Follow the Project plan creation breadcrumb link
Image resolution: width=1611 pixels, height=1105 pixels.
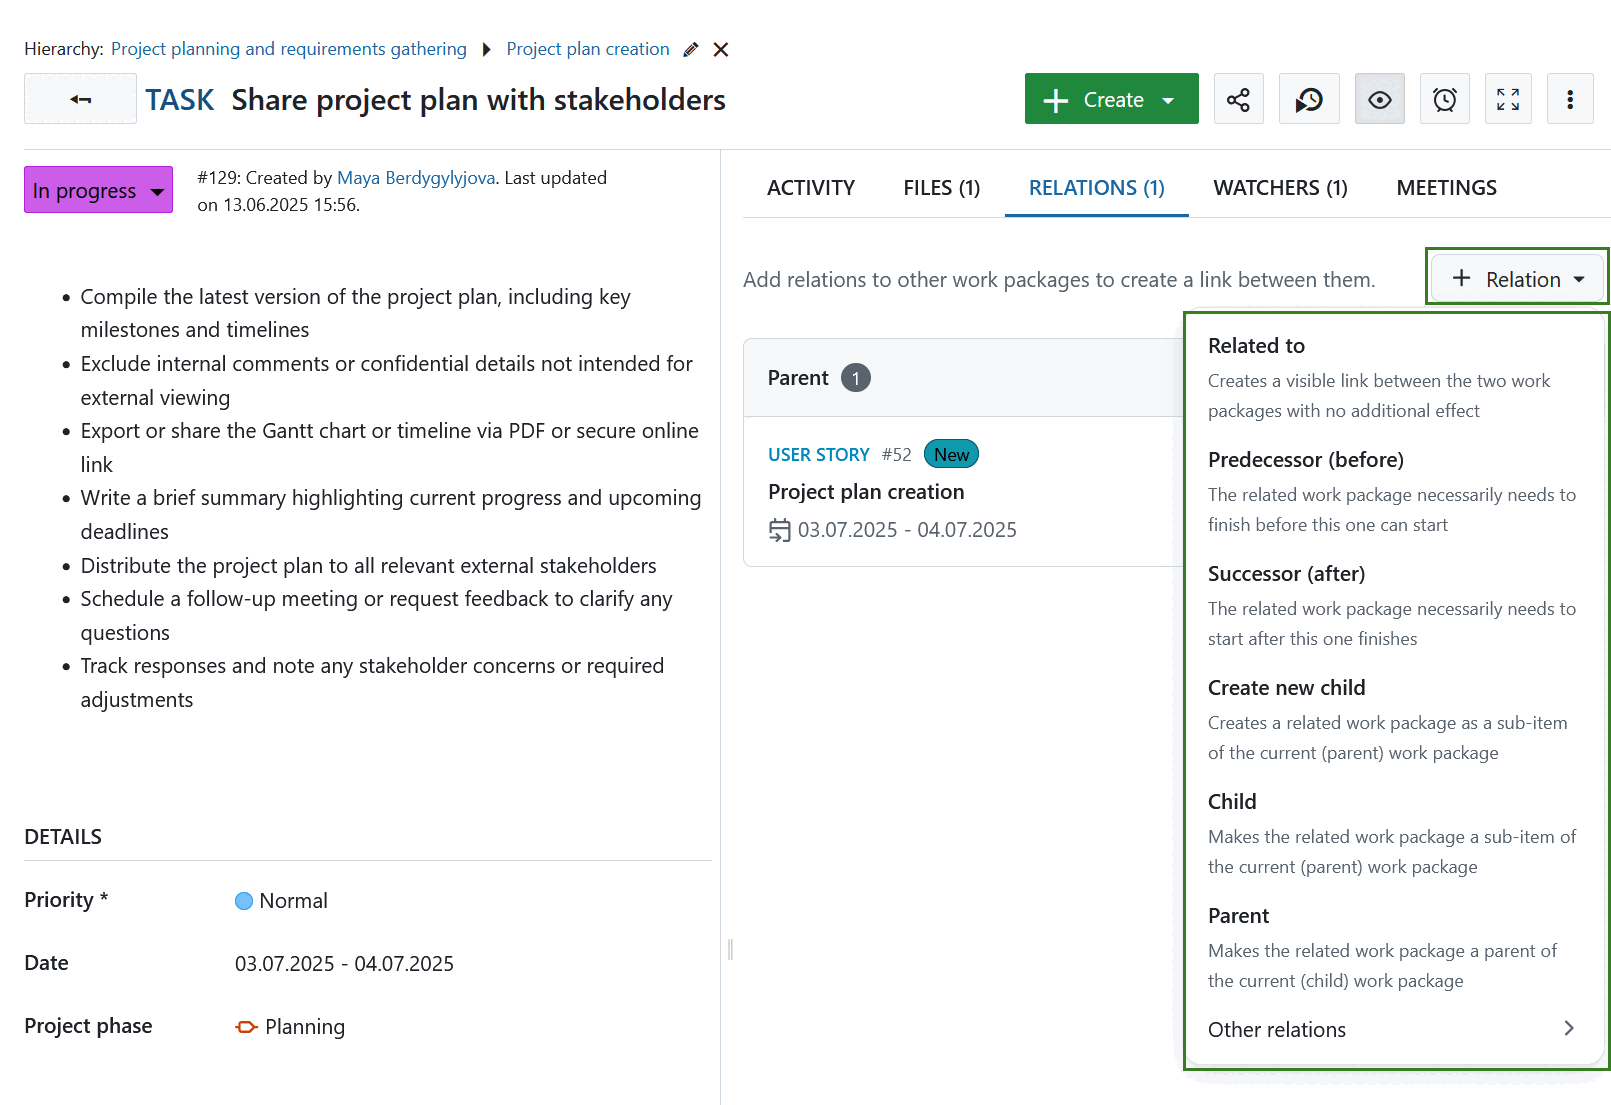click(588, 48)
